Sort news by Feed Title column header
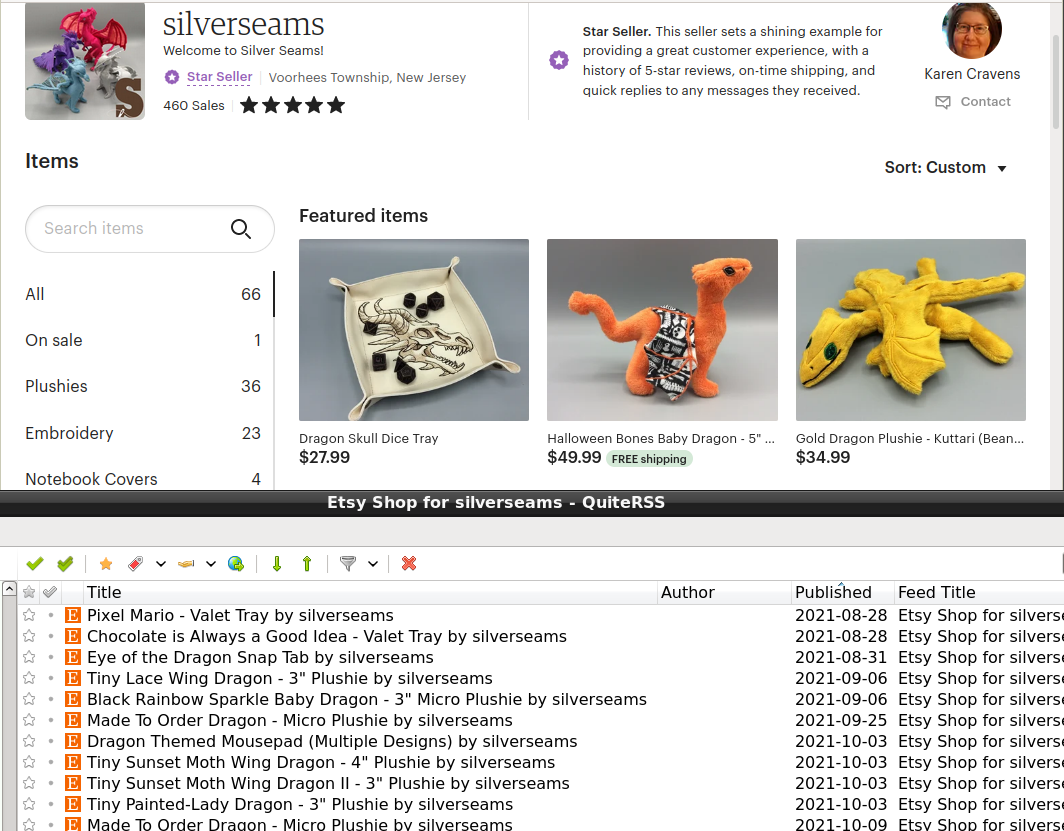Viewport: 1064px width, 831px height. point(979,592)
